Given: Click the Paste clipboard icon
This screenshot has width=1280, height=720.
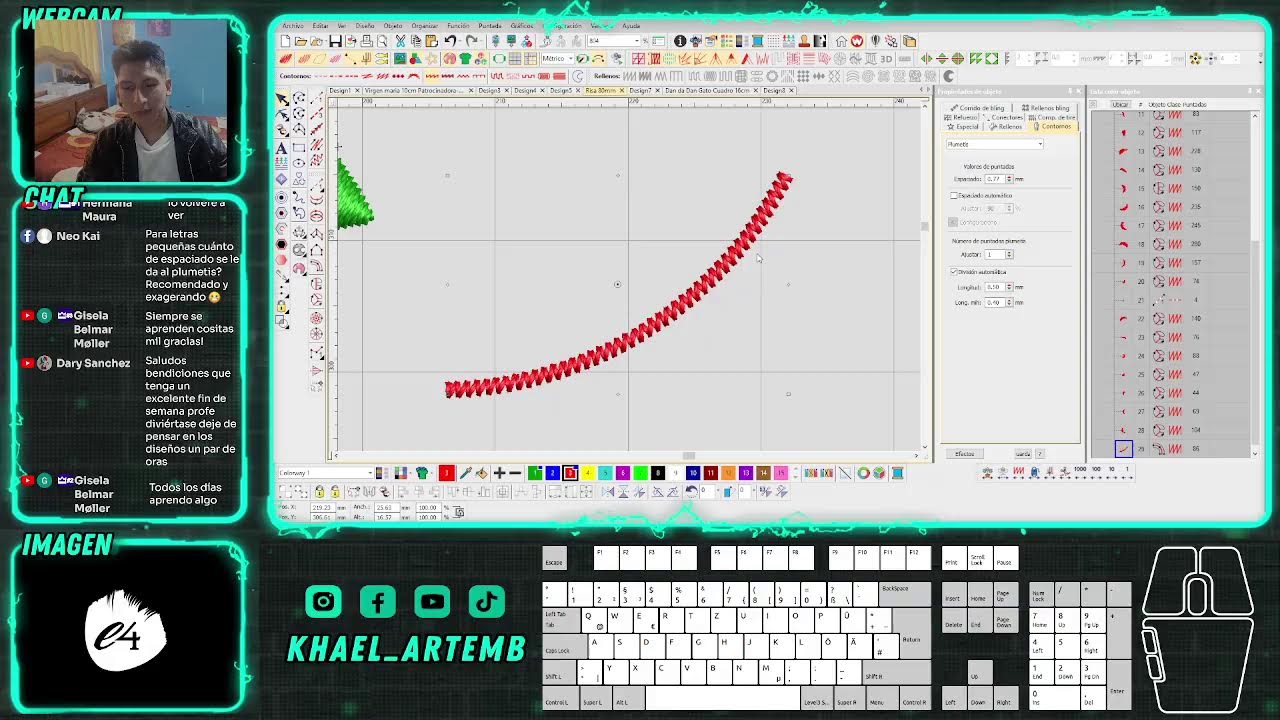Looking at the screenshot, I should (431, 40).
